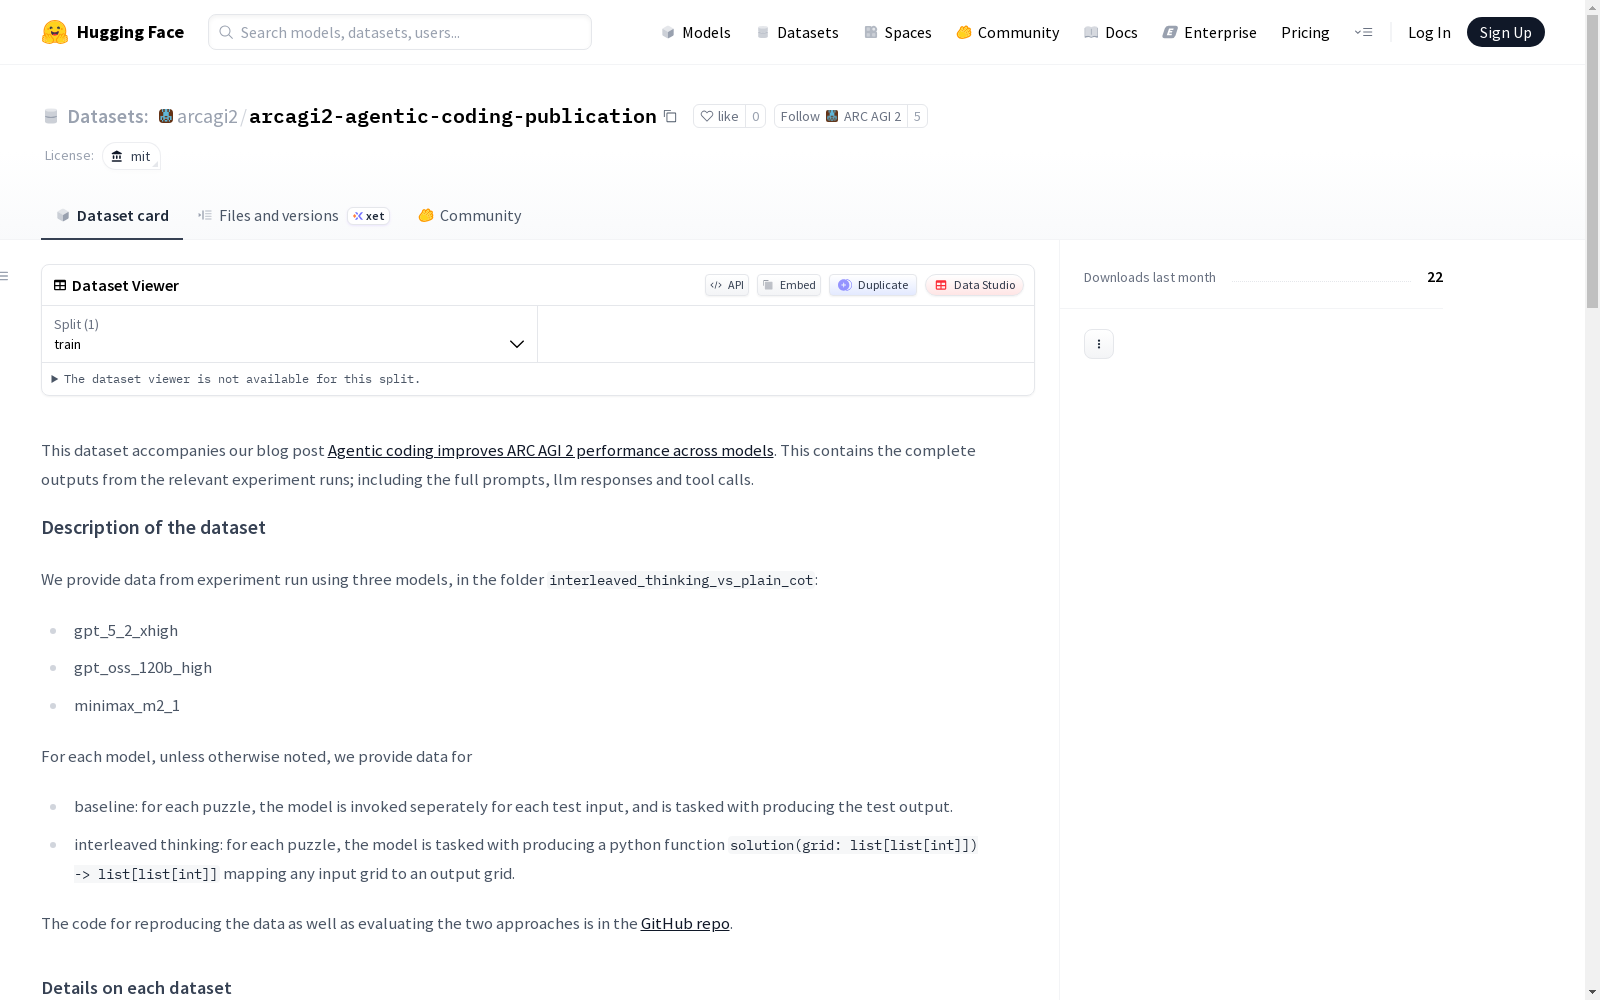The width and height of the screenshot is (1600, 1000).
Task: Click the like count 0 badge
Action: [756, 116]
